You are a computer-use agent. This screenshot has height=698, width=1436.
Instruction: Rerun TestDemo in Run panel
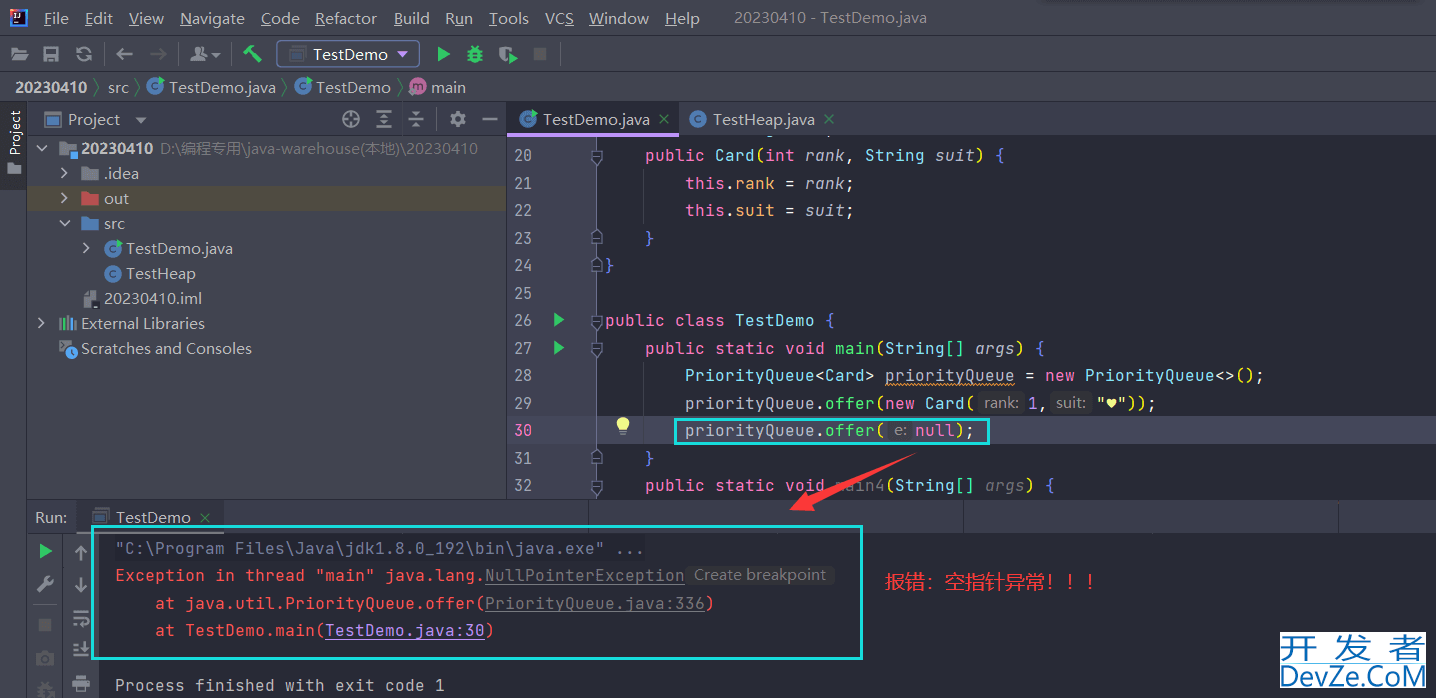(x=45, y=551)
